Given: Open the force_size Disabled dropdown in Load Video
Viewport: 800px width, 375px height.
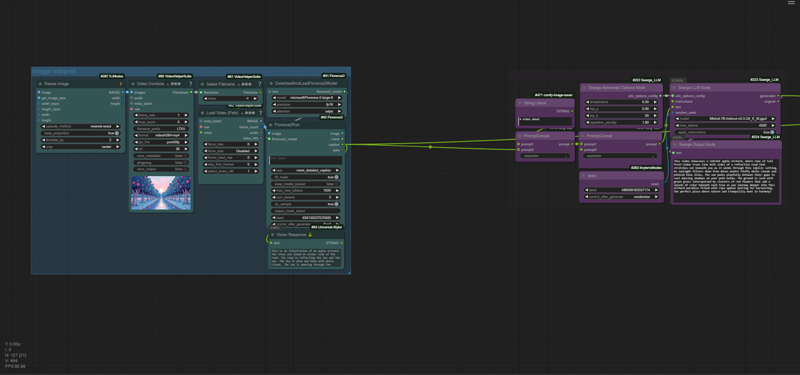Looking at the screenshot, I should click(232, 151).
